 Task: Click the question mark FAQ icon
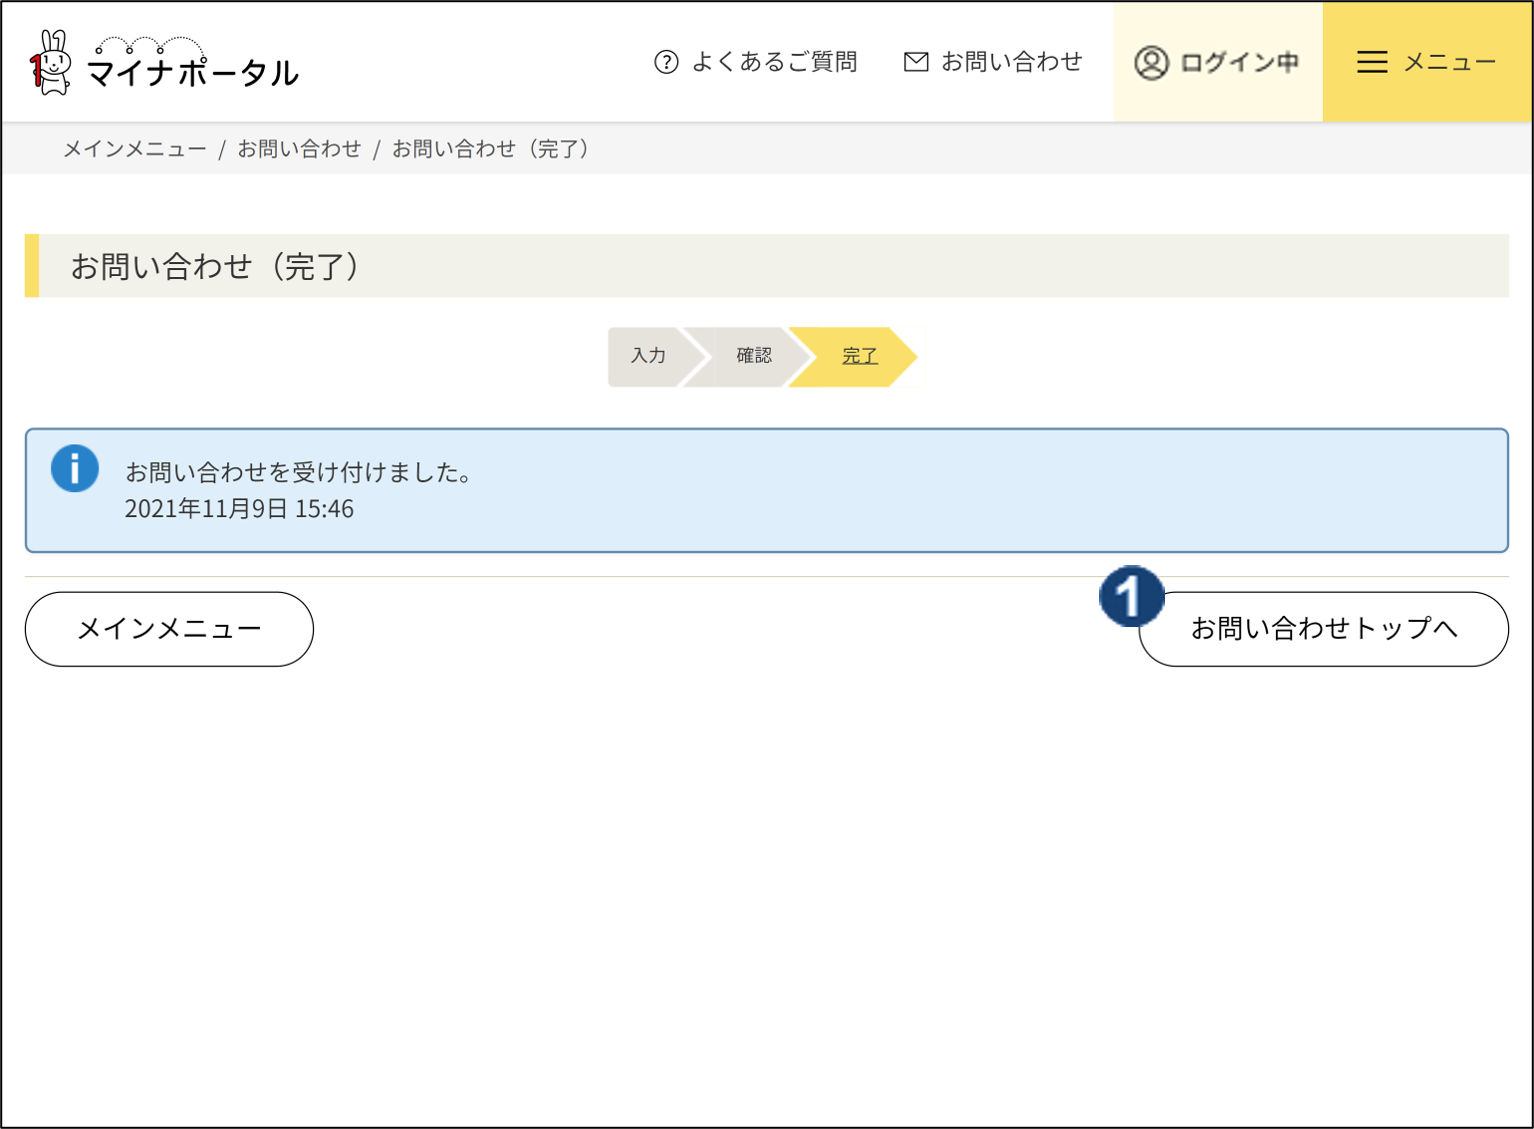pyautogui.click(x=666, y=62)
